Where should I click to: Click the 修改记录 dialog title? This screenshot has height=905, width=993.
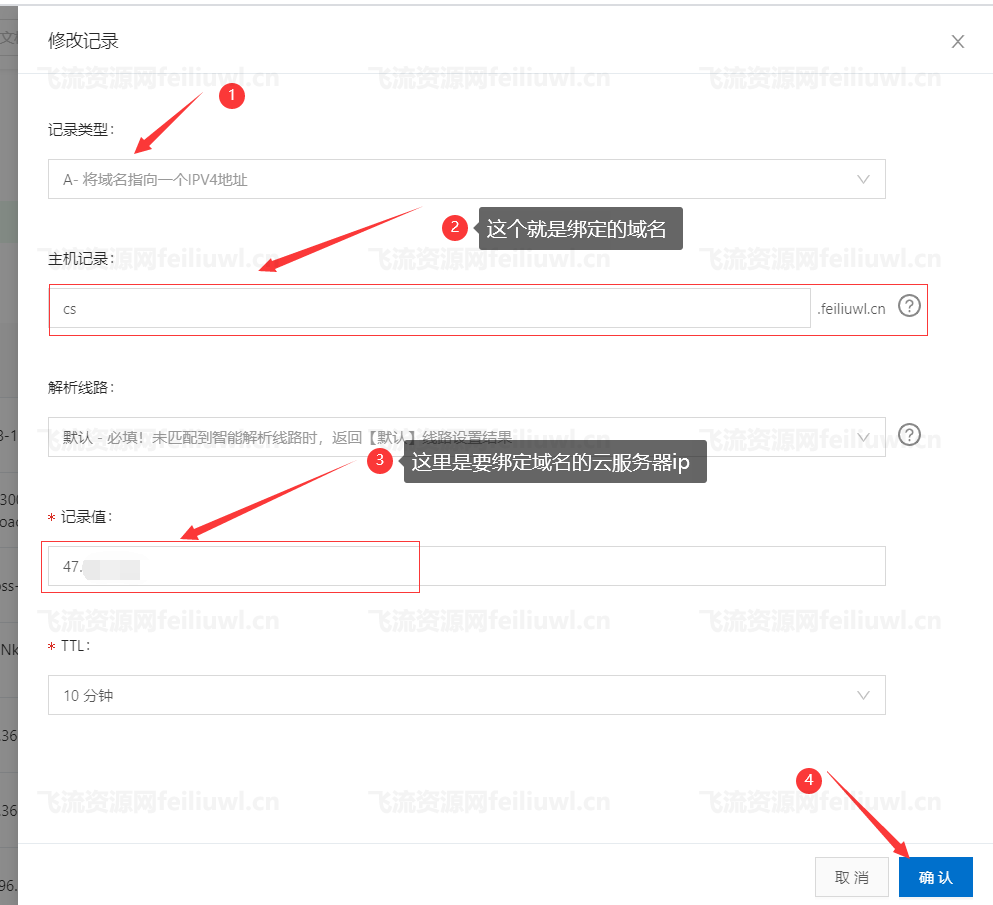pos(84,41)
